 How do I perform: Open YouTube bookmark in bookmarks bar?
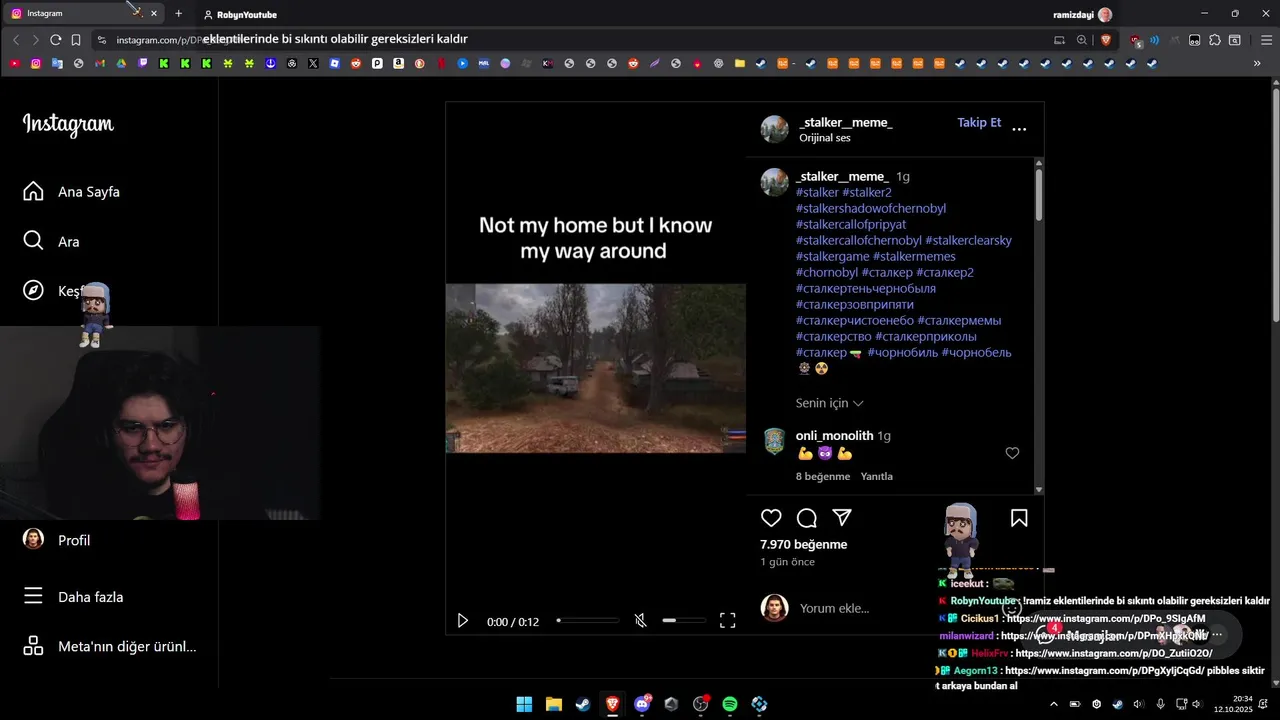pos(14,63)
